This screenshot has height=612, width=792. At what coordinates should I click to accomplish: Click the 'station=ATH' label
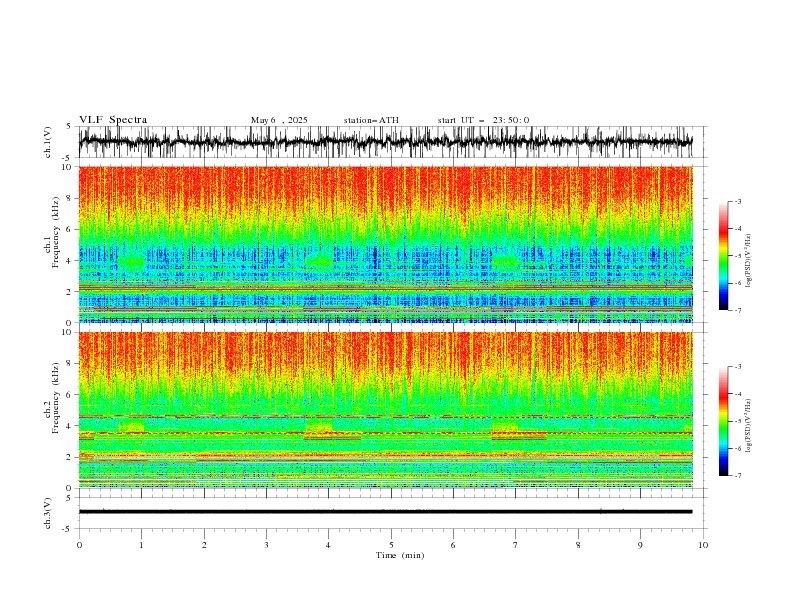pyautogui.click(x=371, y=120)
